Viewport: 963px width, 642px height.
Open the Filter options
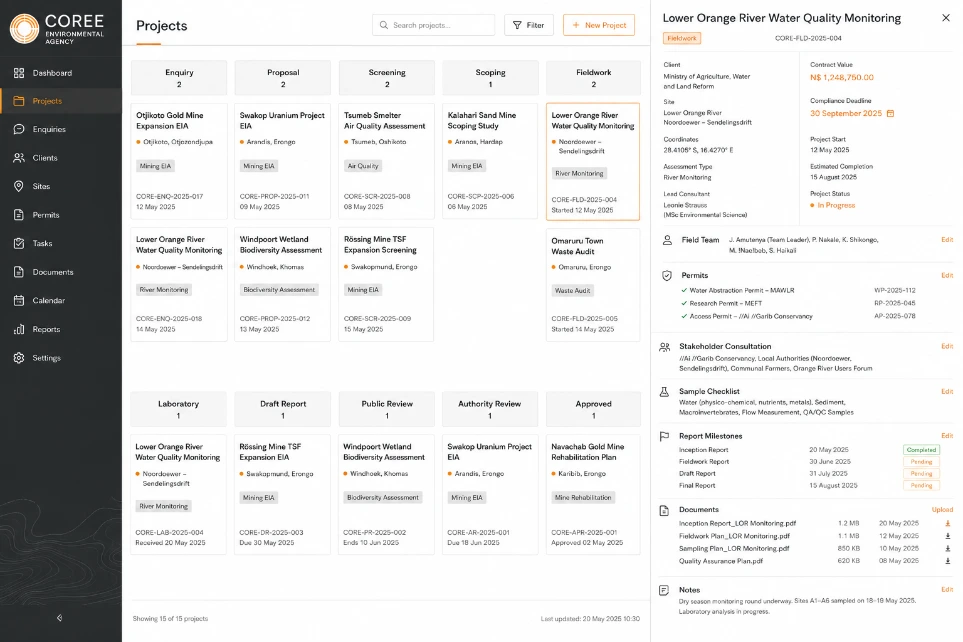pyautogui.click(x=529, y=25)
